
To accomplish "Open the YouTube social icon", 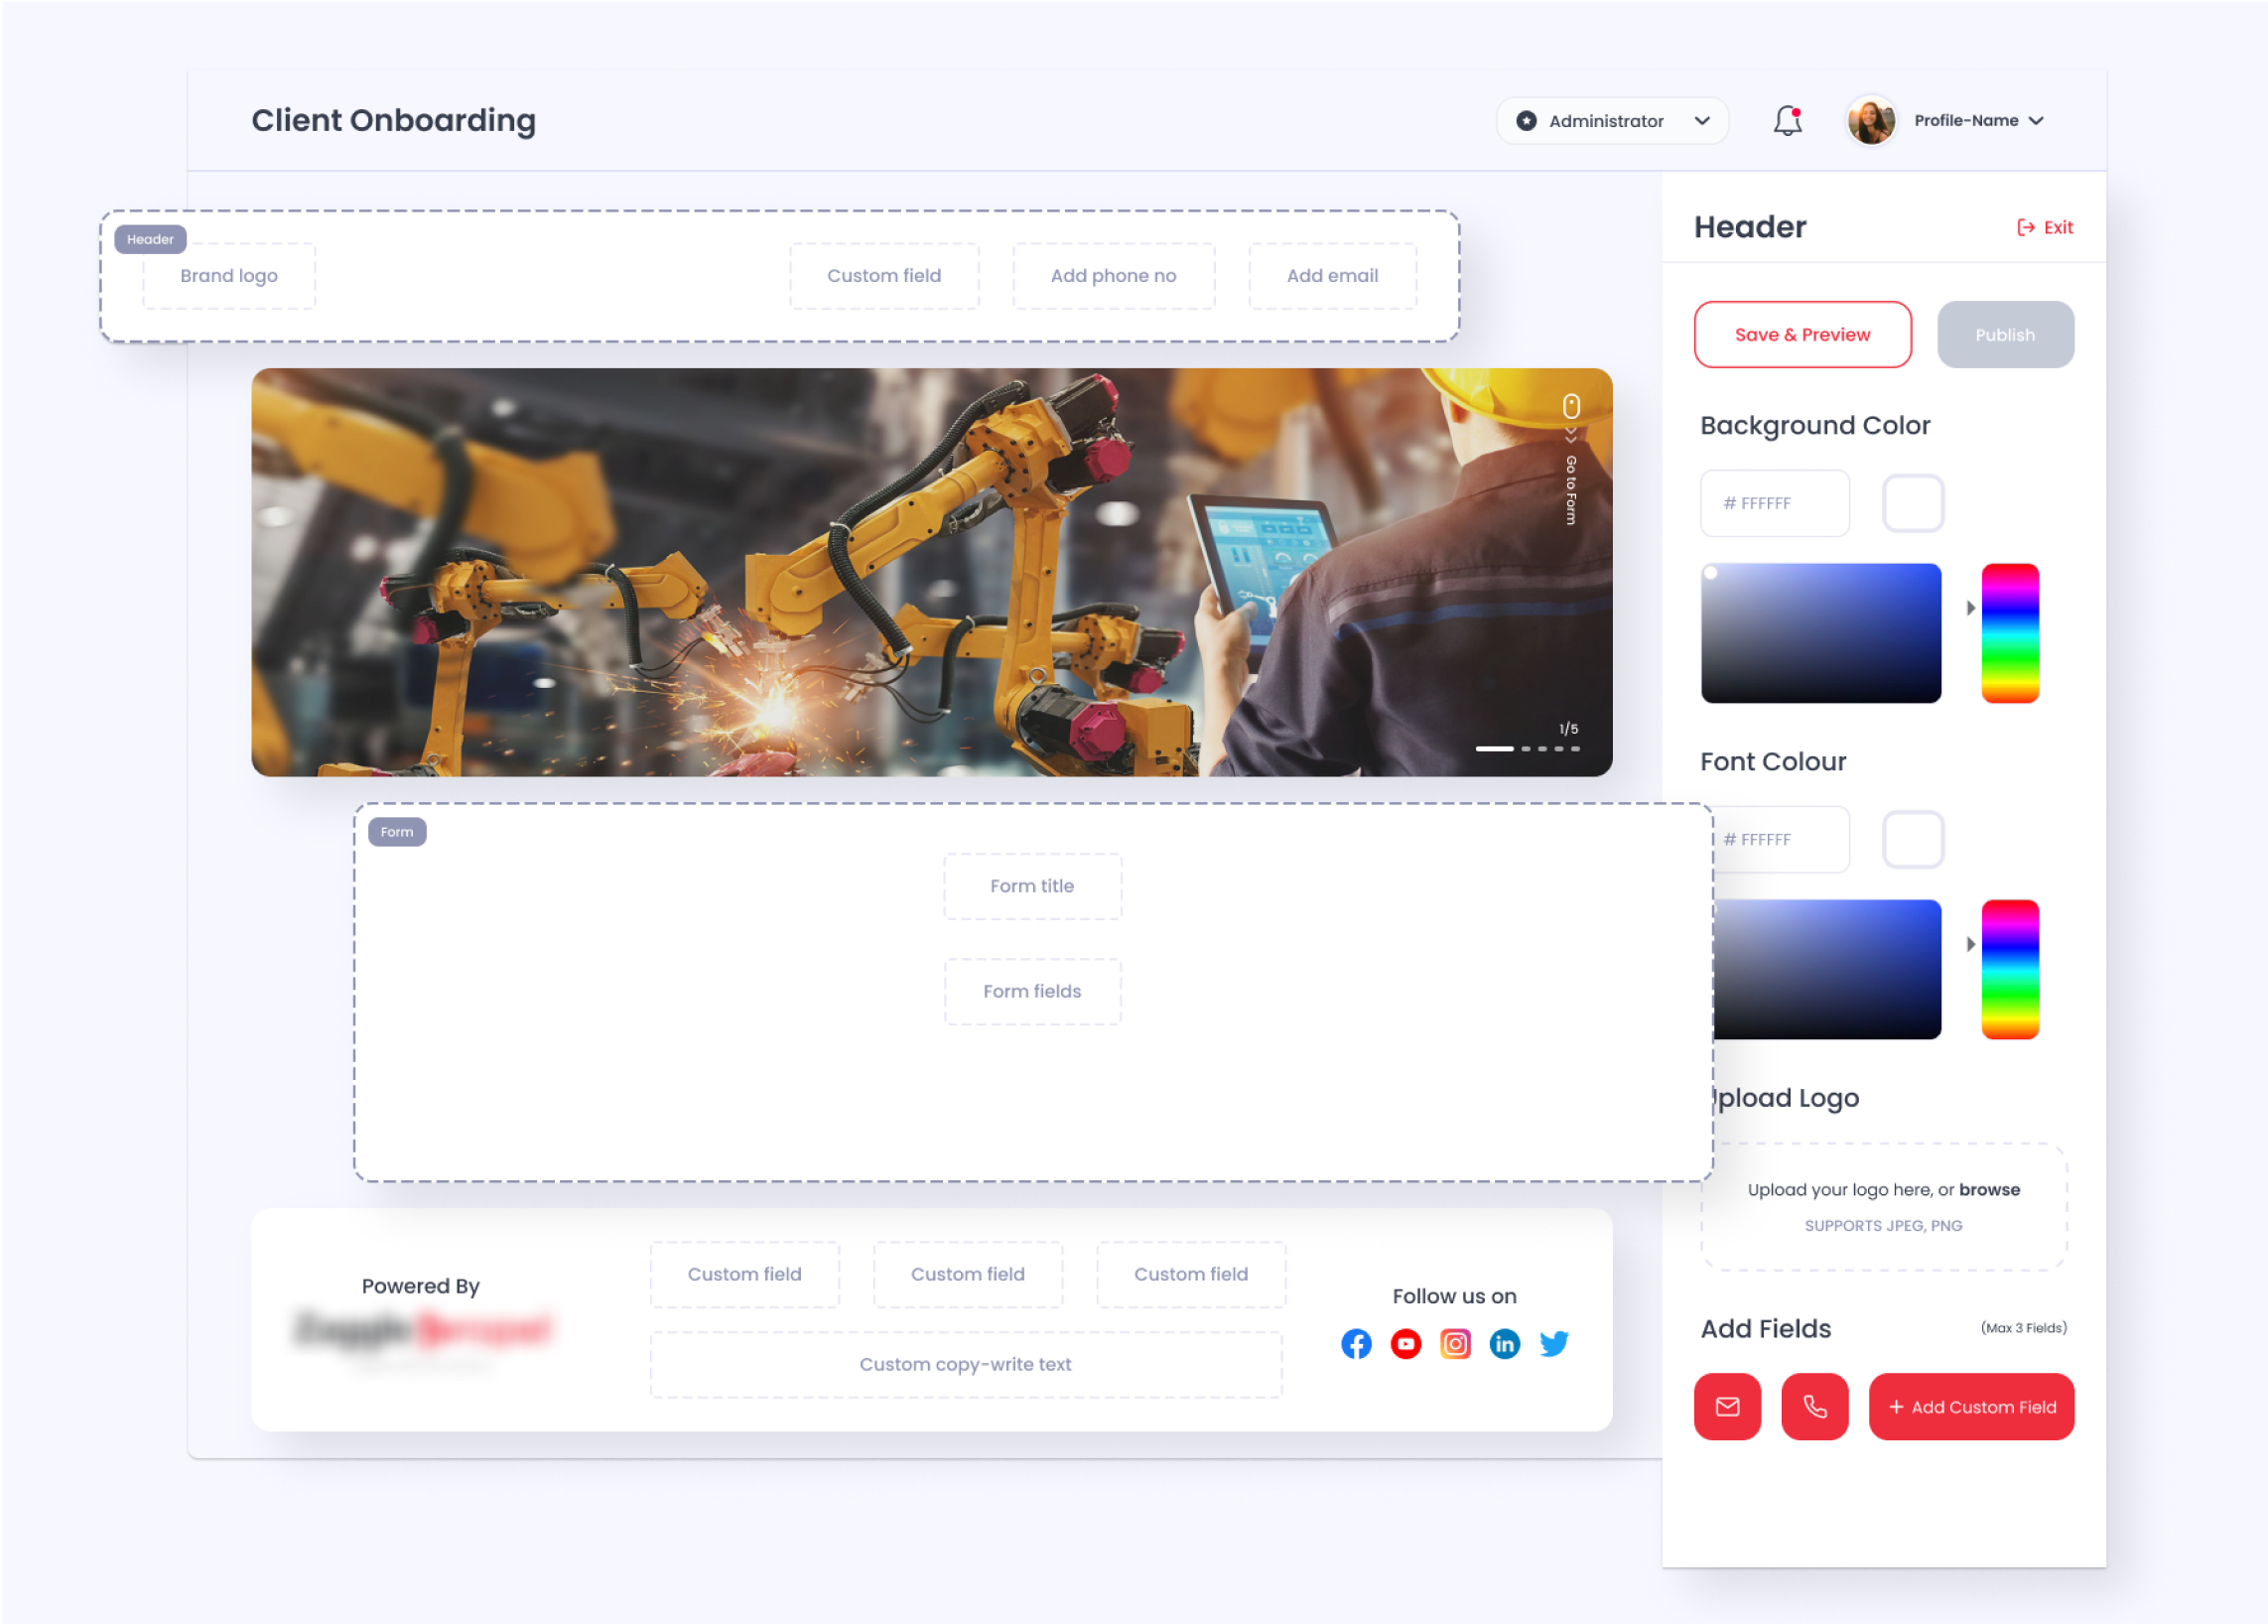I will [1405, 1343].
